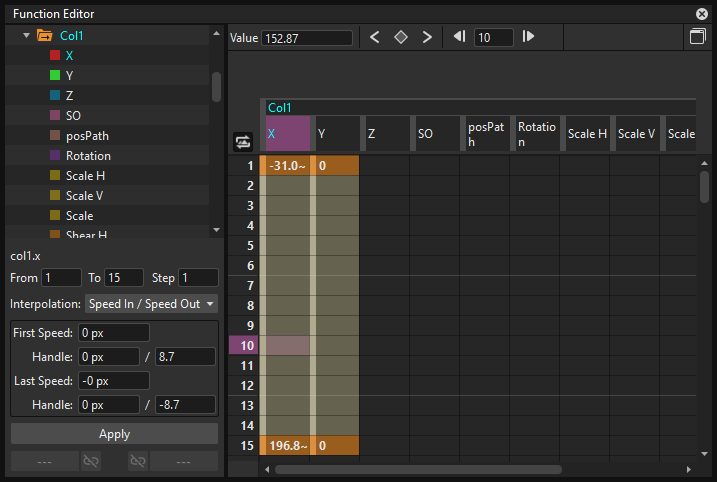Set keyframe with diamond icon
Image resolution: width=717 pixels, height=482 pixels.
tap(401, 37)
